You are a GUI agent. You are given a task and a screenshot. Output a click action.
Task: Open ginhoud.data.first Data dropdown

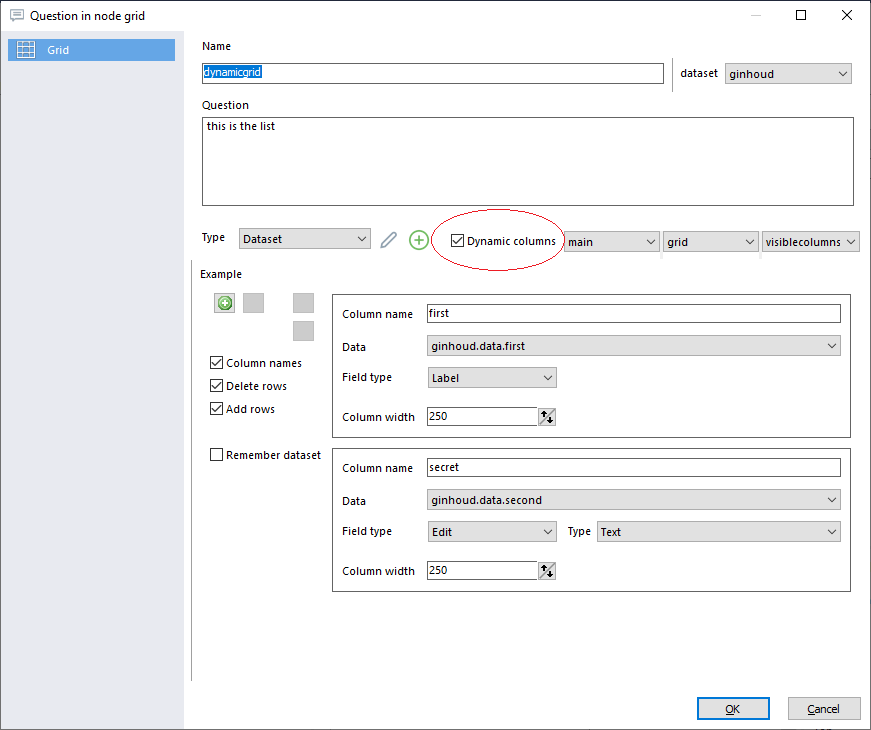pos(633,346)
